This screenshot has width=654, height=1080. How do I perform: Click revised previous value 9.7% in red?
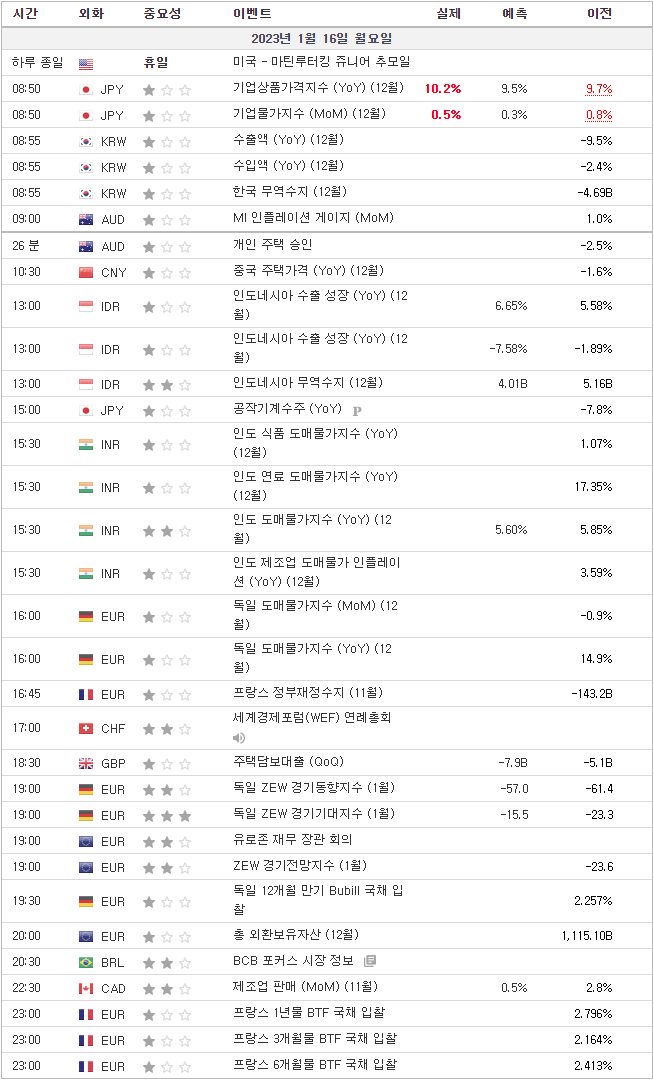pos(598,89)
